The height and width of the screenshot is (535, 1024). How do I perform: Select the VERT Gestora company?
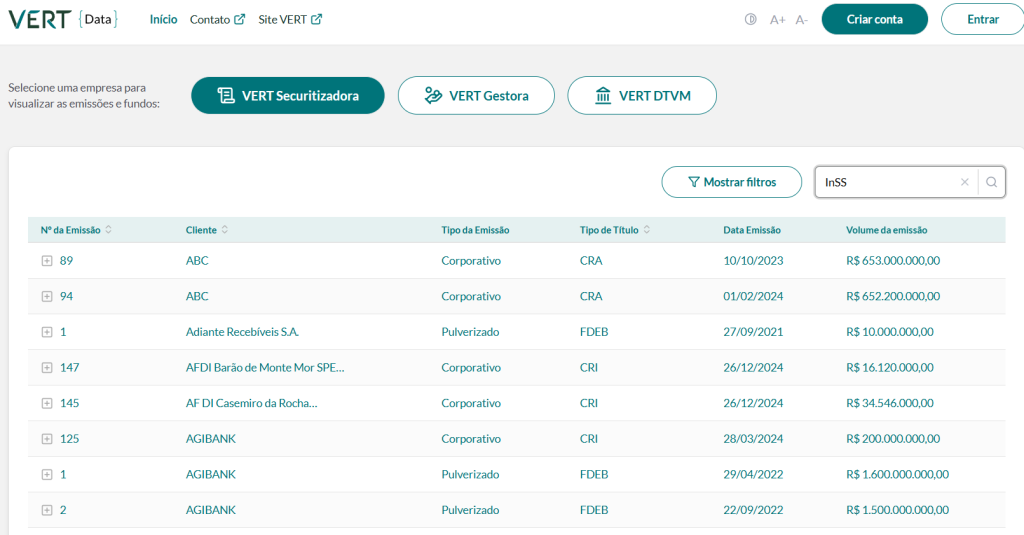[x=476, y=96]
